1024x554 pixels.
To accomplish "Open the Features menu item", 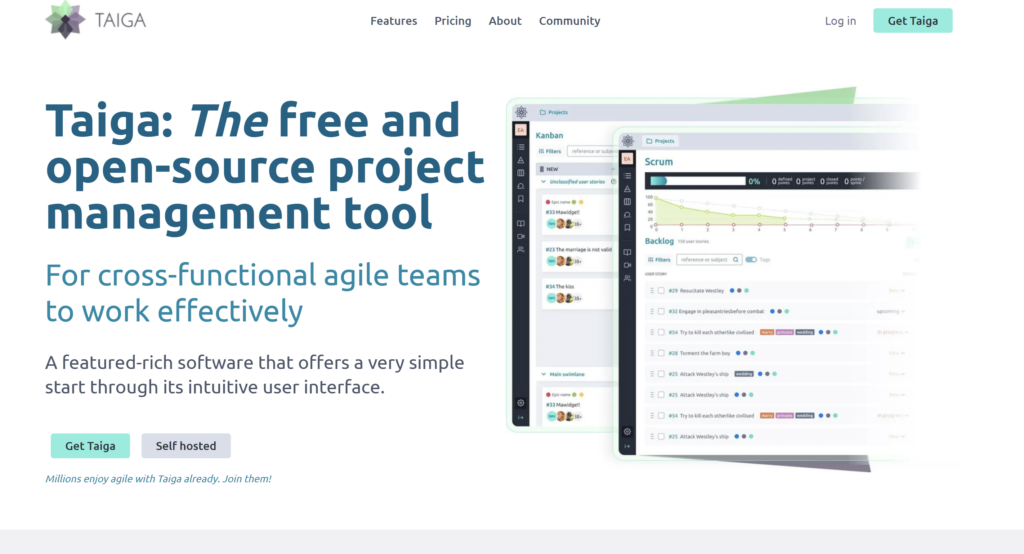I will pos(393,21).
